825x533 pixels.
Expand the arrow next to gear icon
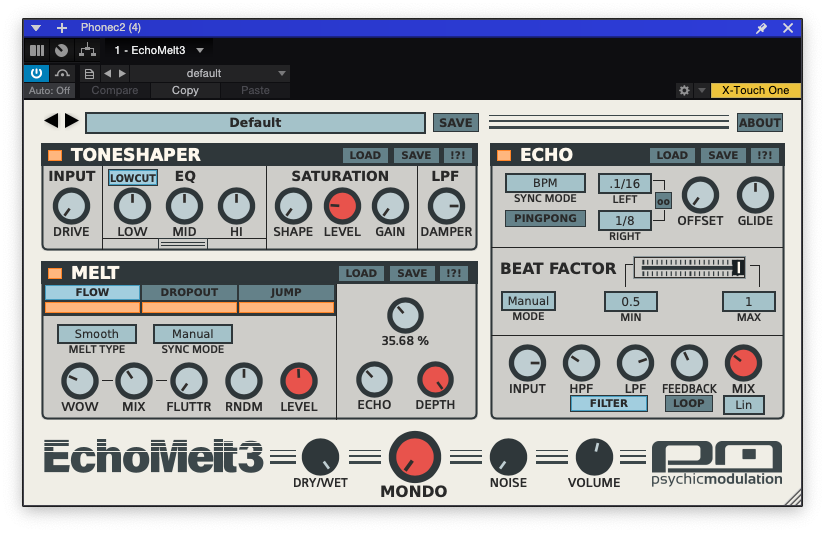(x=701, y=90)
